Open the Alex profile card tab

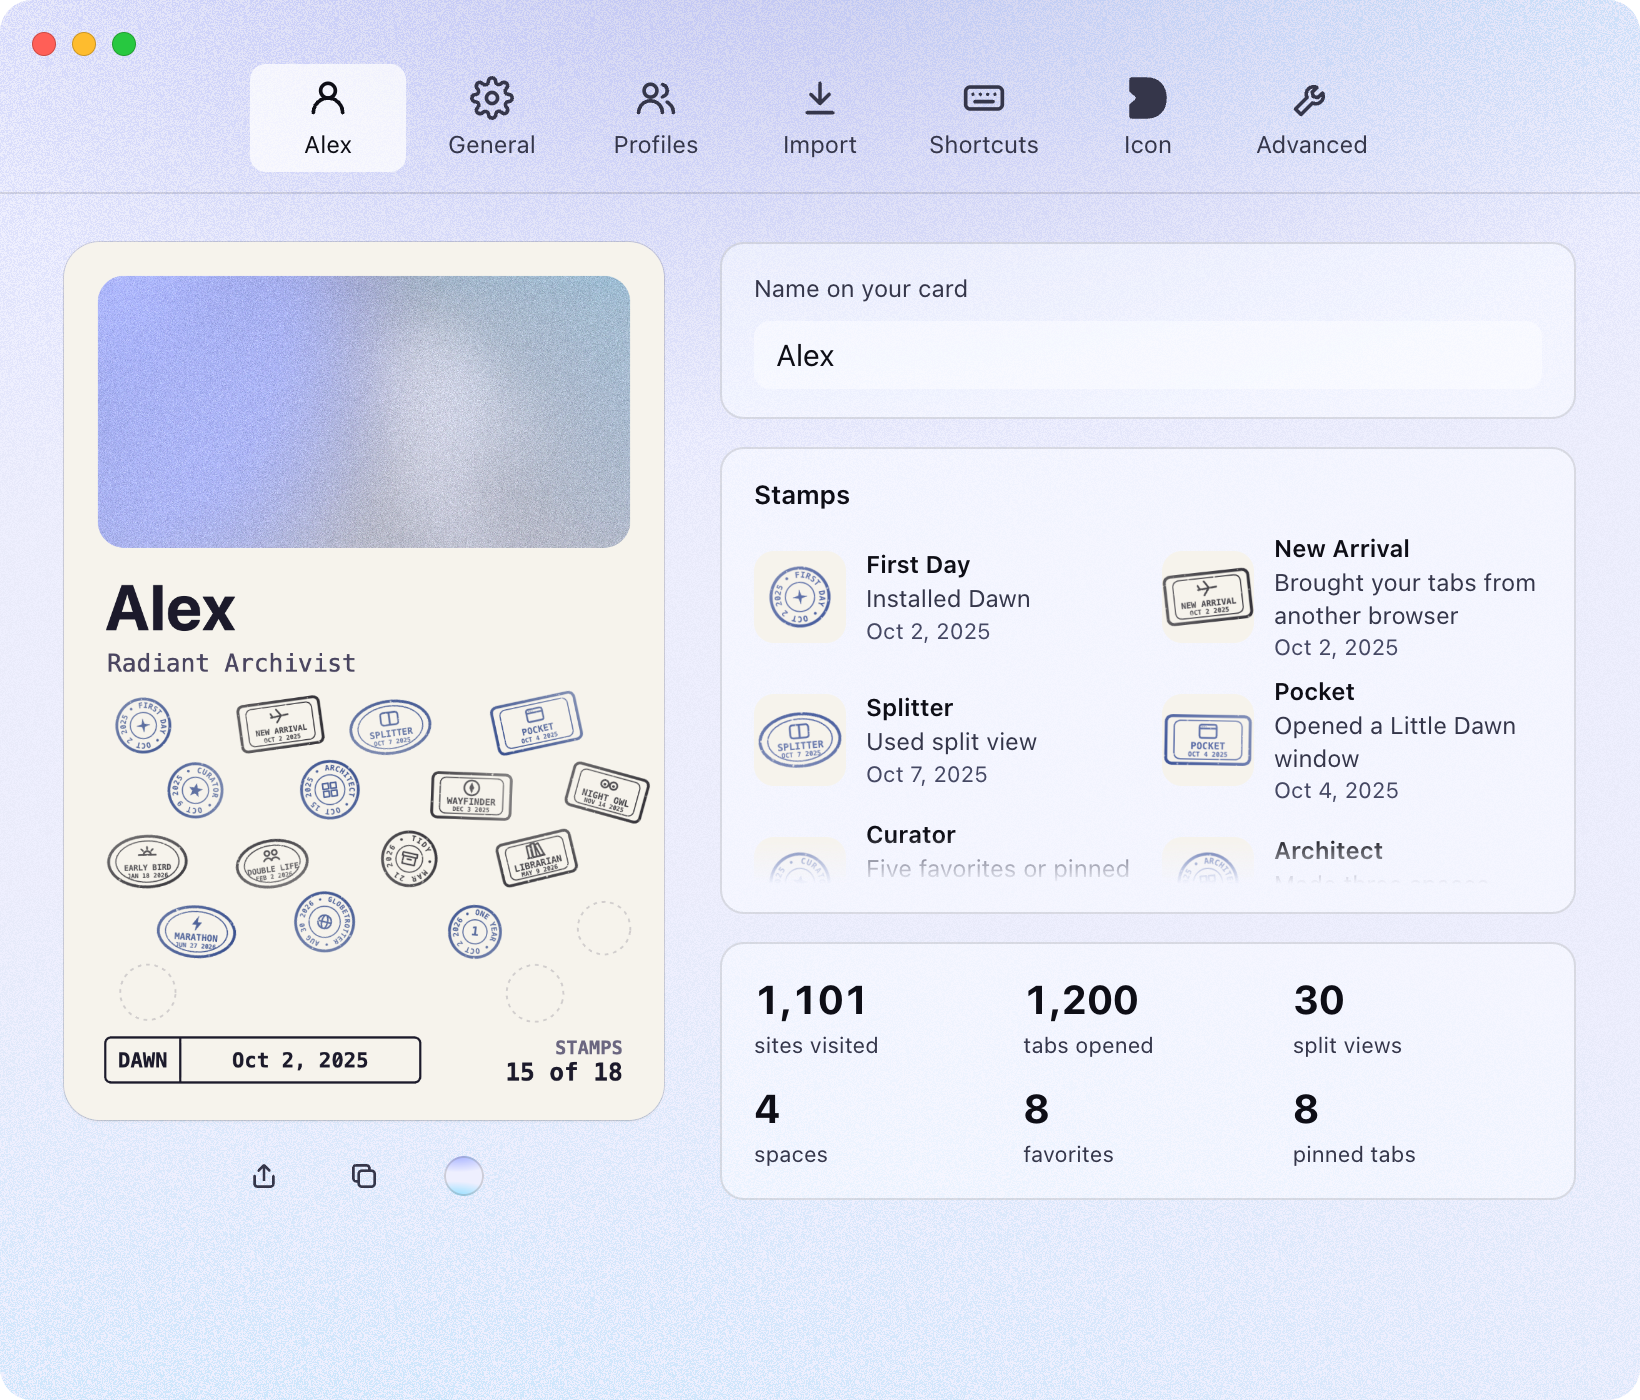(328, 118)
